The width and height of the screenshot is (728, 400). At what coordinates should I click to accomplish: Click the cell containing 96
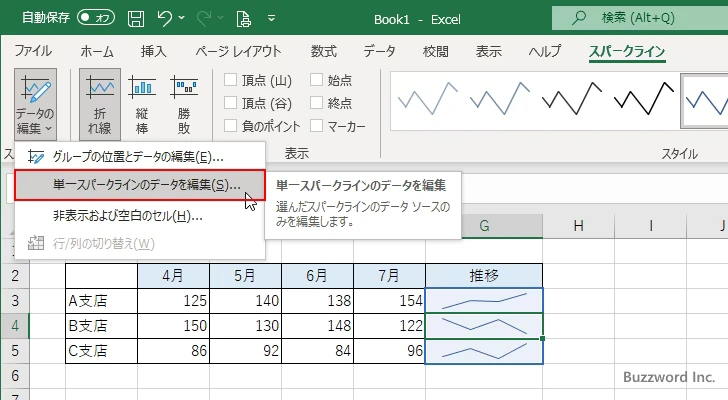click(389, 351)
